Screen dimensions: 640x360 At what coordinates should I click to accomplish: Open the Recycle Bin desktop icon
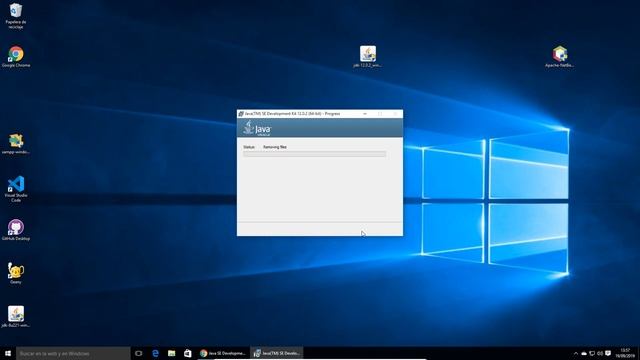pyautogui.click(x=16, y=16)
